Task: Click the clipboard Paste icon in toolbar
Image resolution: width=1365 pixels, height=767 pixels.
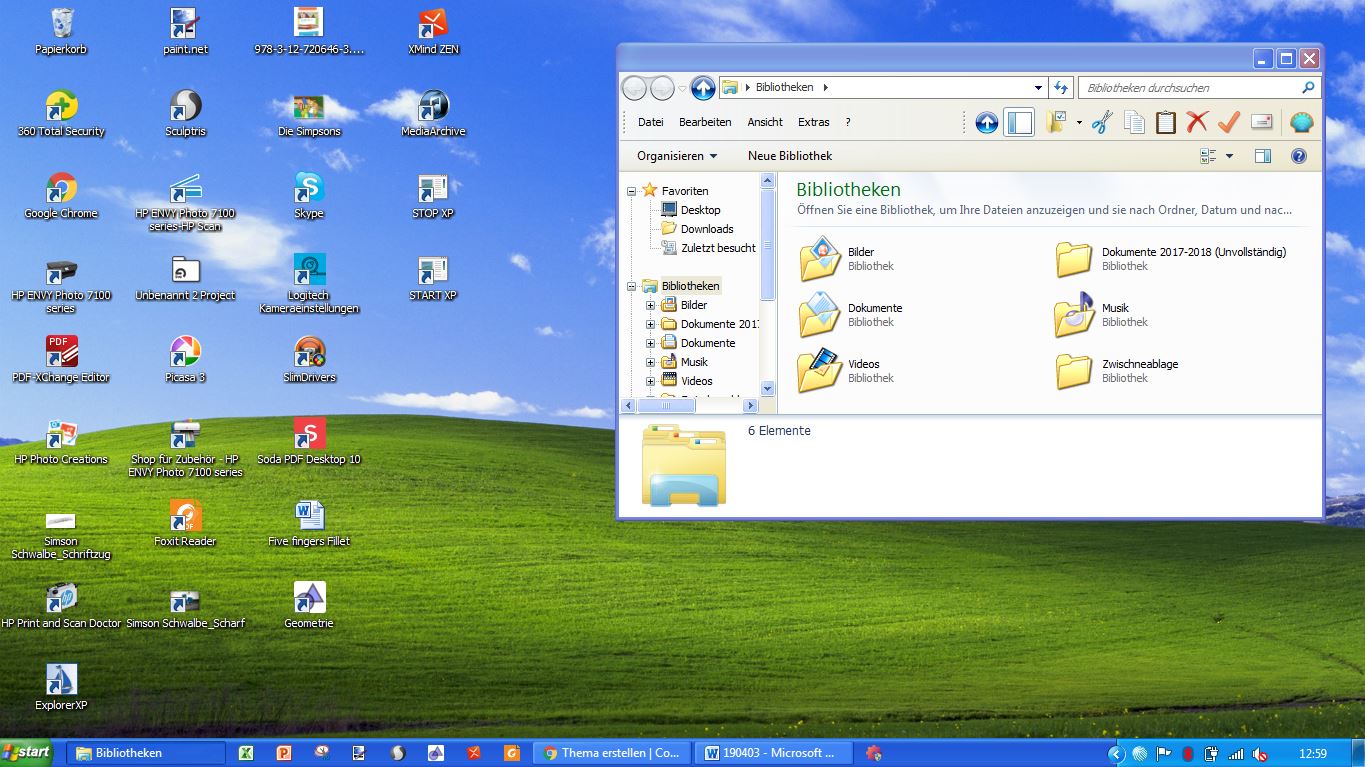Action: tap(1166, 122)
